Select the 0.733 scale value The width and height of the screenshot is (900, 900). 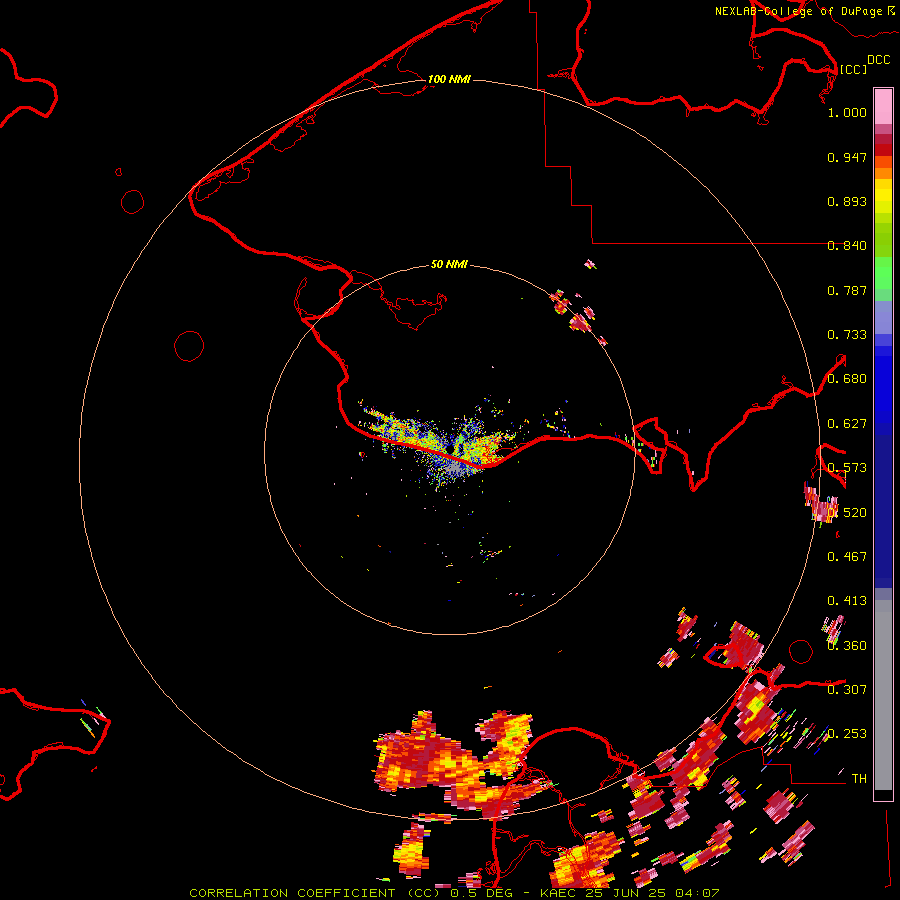pyautogui.click(x=847, y=335)
